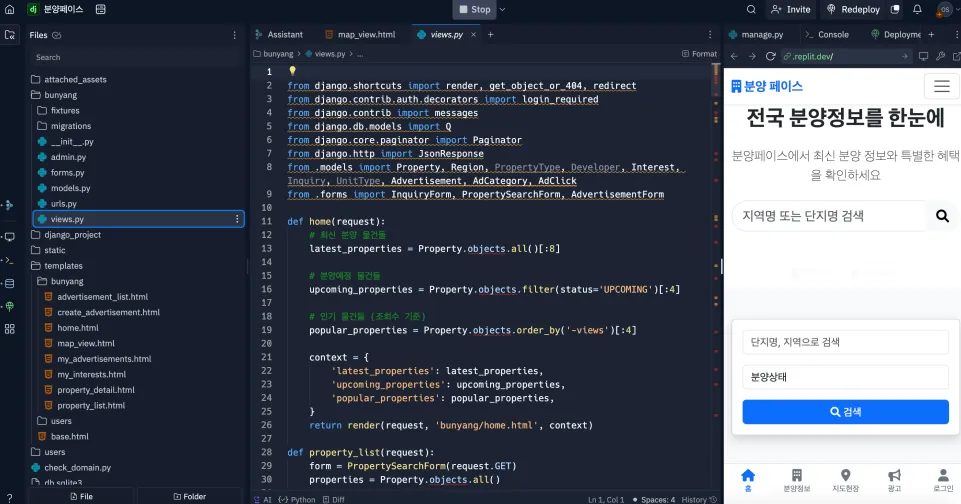The height and width of the screenshot is (504, 961).
Task: Click the magnifier search button in preview
Action: point(942,216)
